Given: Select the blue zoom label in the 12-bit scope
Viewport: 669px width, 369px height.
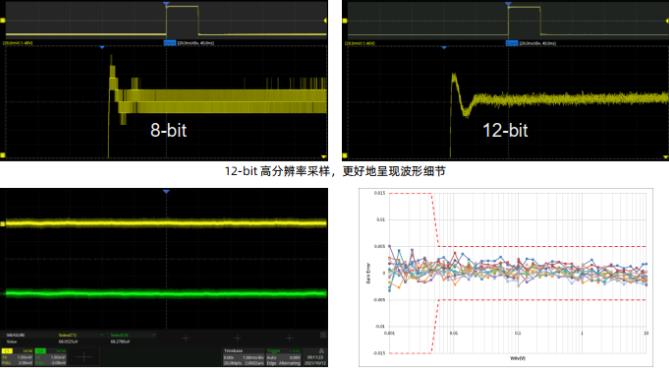Looking at the screenshot, I should tap(512, 43).
